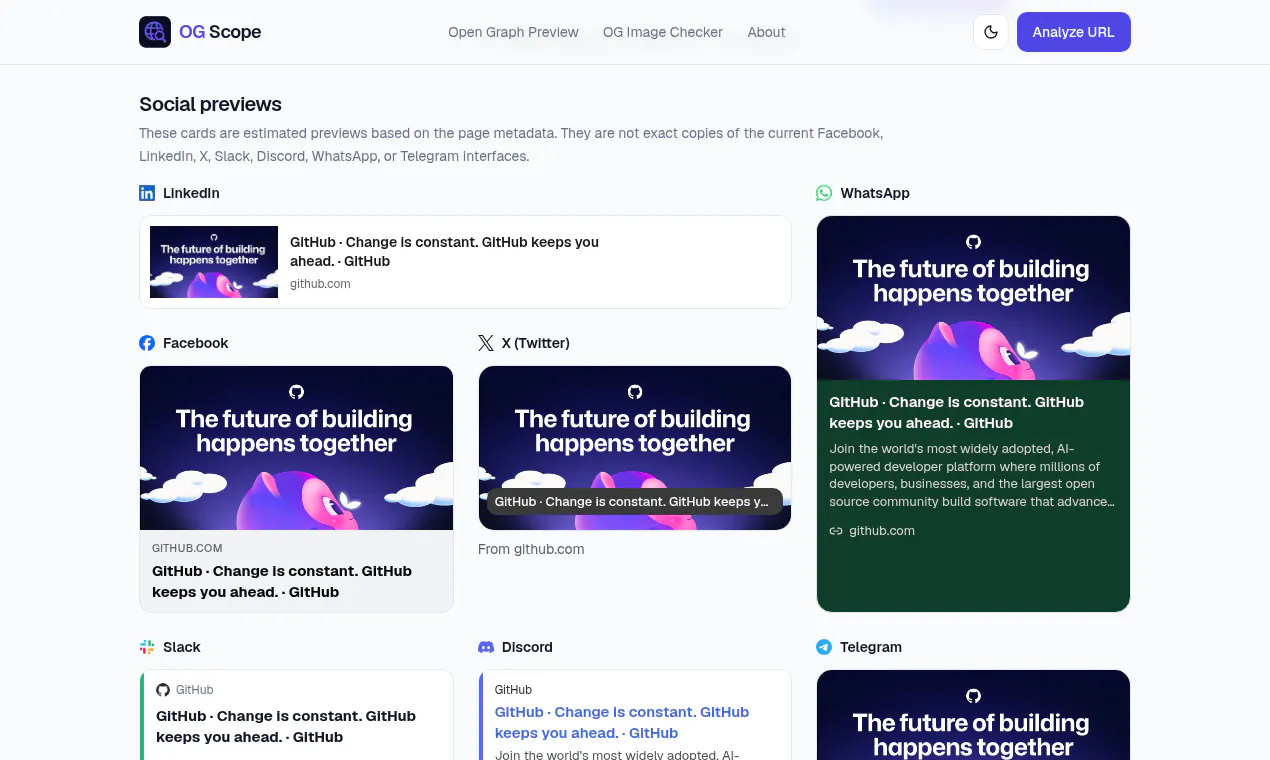The width and height of the screenshot is (1270, 760).
Task: Toggle dark mode with the moon button
Action: tap(991, 32)
